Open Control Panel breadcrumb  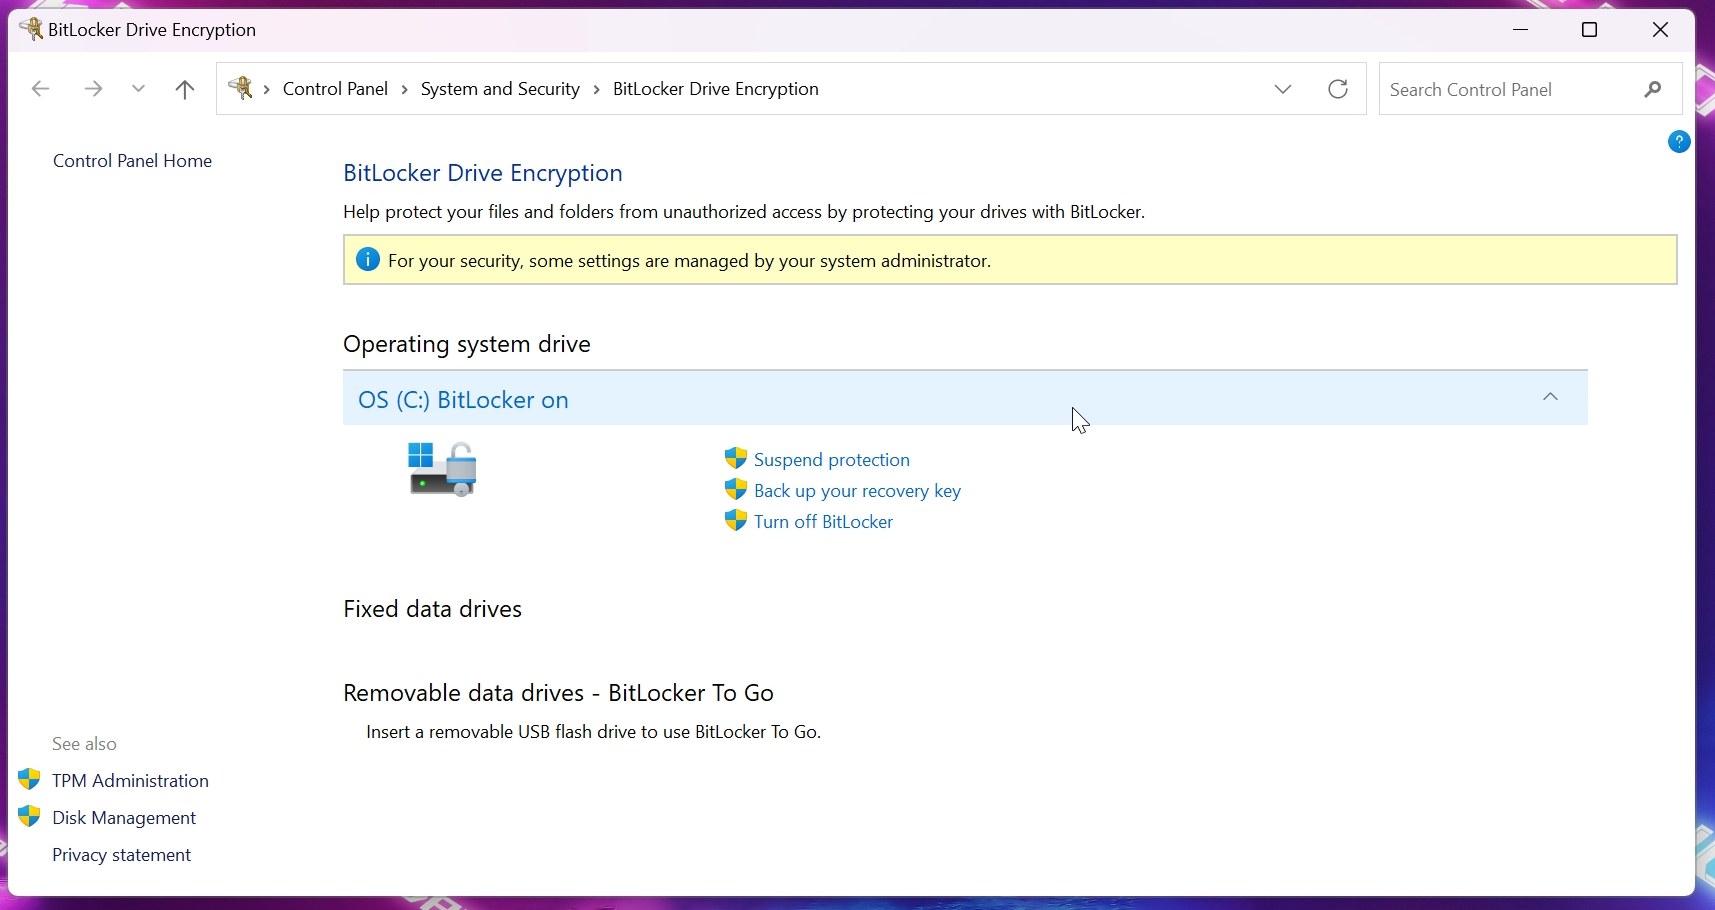[336, 89]
